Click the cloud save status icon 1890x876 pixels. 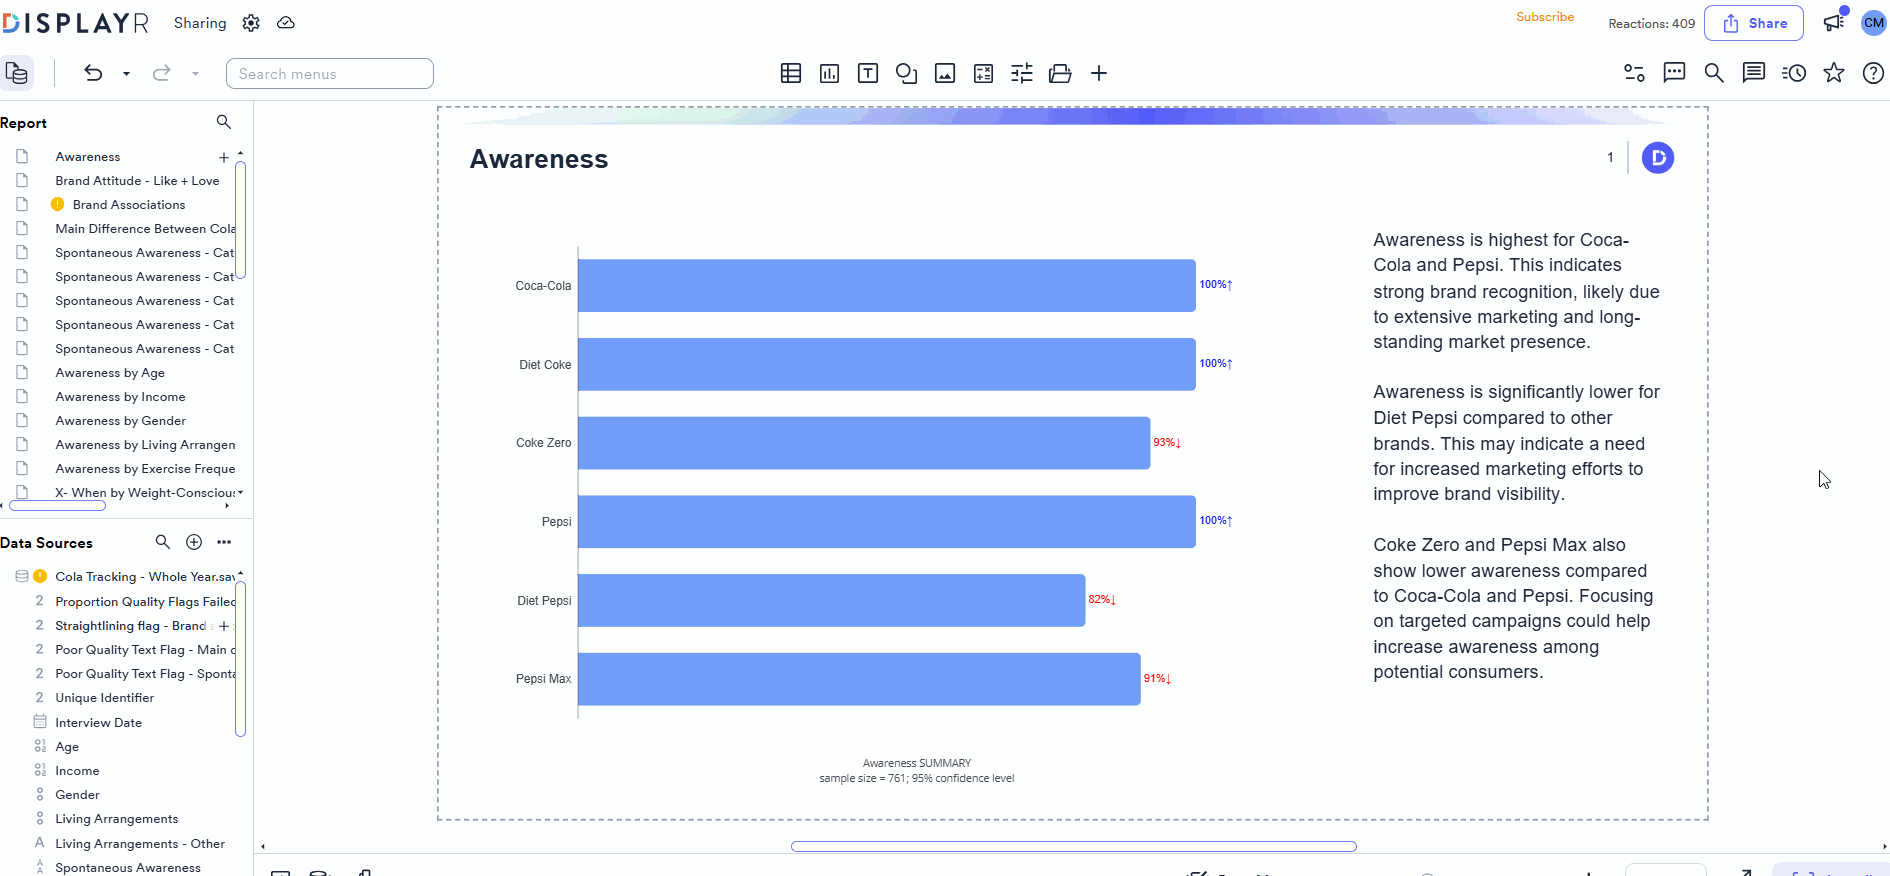pos(286,23)
